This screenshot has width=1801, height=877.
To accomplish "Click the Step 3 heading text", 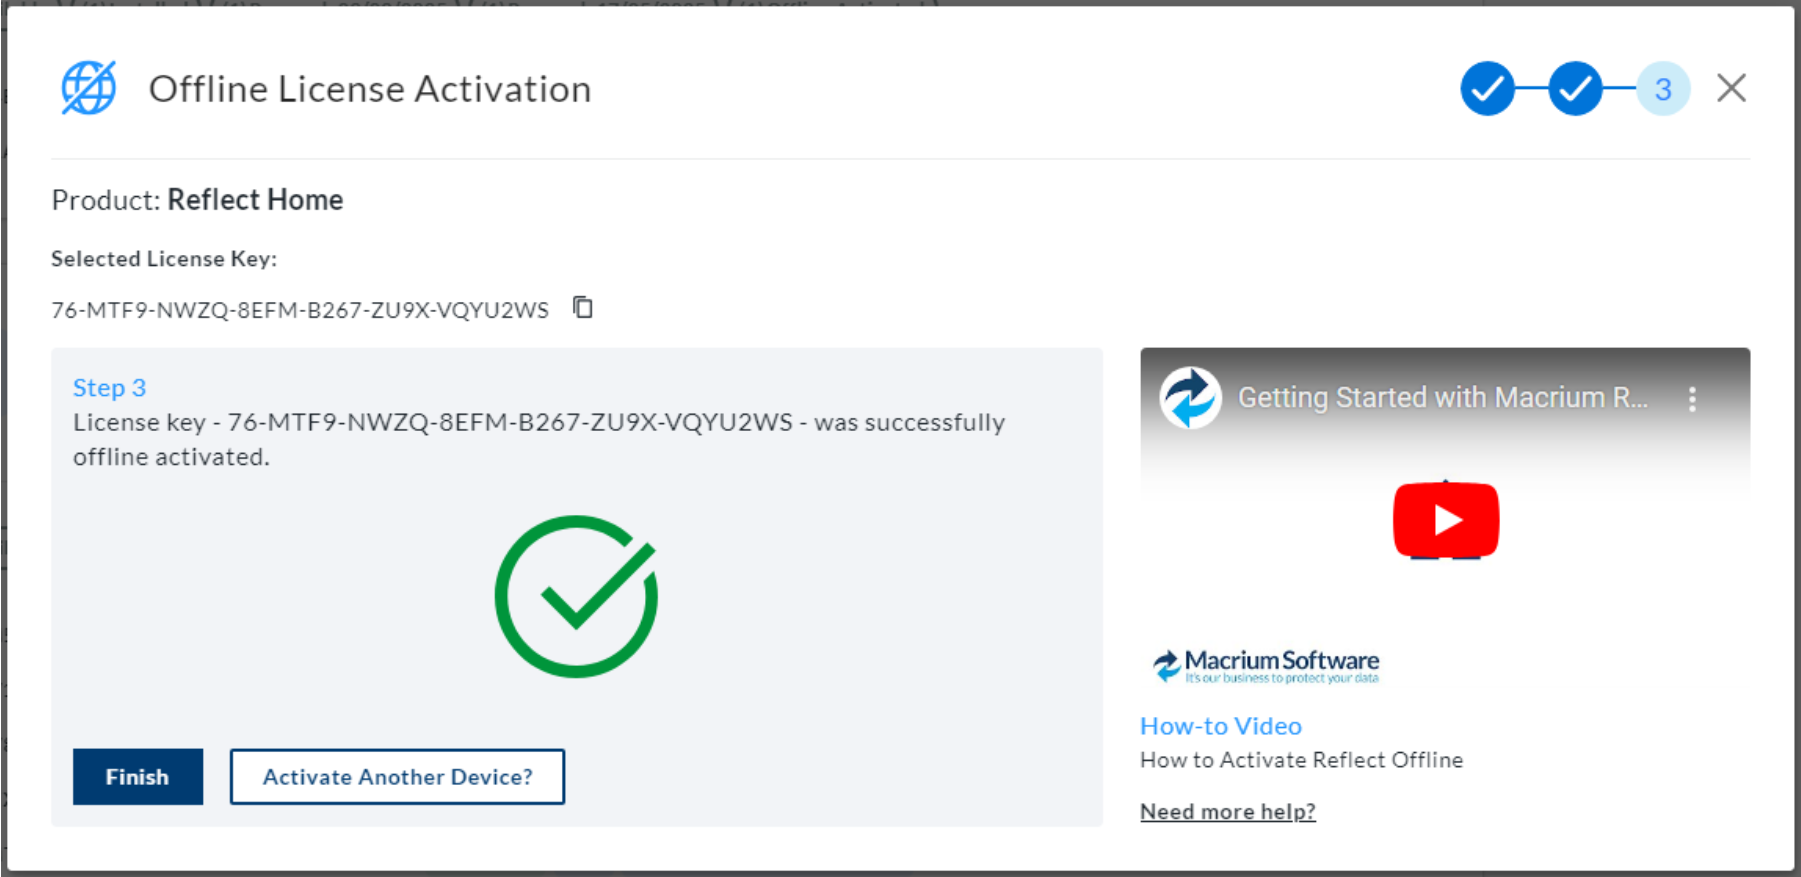I will (110, 388).
